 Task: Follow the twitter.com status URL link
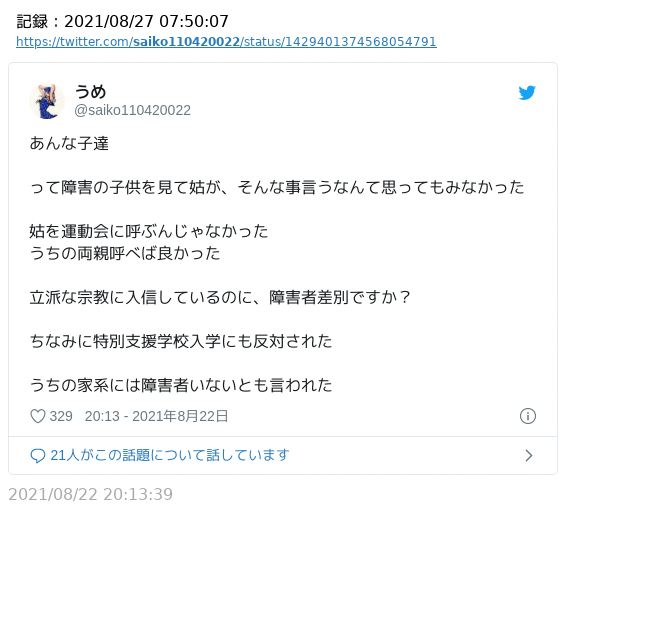coord(226,42)
